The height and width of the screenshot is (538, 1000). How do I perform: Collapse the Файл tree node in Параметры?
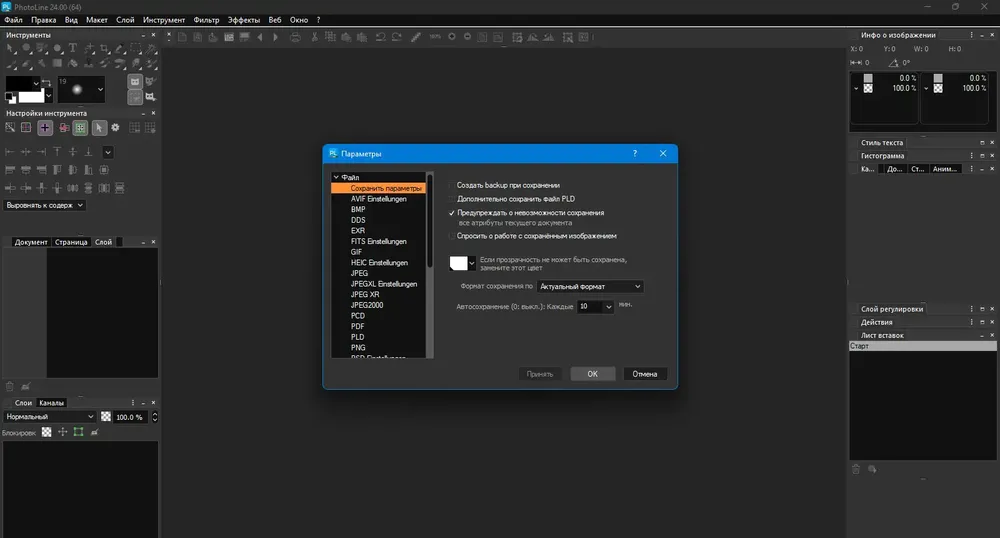coord(336,177)
